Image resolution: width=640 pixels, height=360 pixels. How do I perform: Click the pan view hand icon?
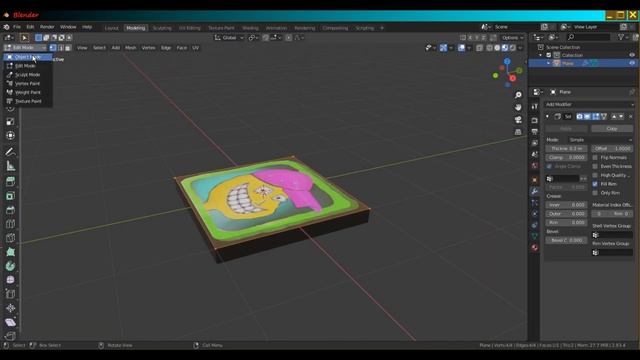[518, 107]
